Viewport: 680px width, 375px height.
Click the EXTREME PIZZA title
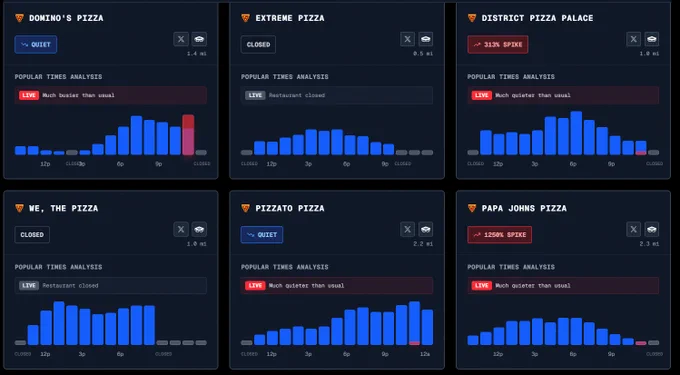click(x=290, y=18)
